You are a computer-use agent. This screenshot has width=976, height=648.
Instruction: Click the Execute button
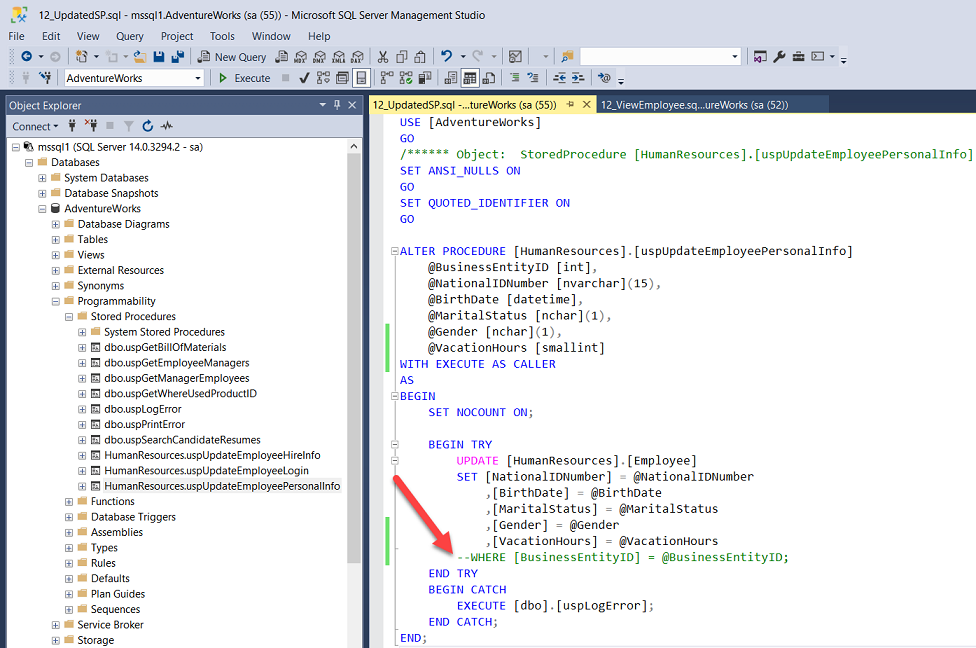[245, 78]
